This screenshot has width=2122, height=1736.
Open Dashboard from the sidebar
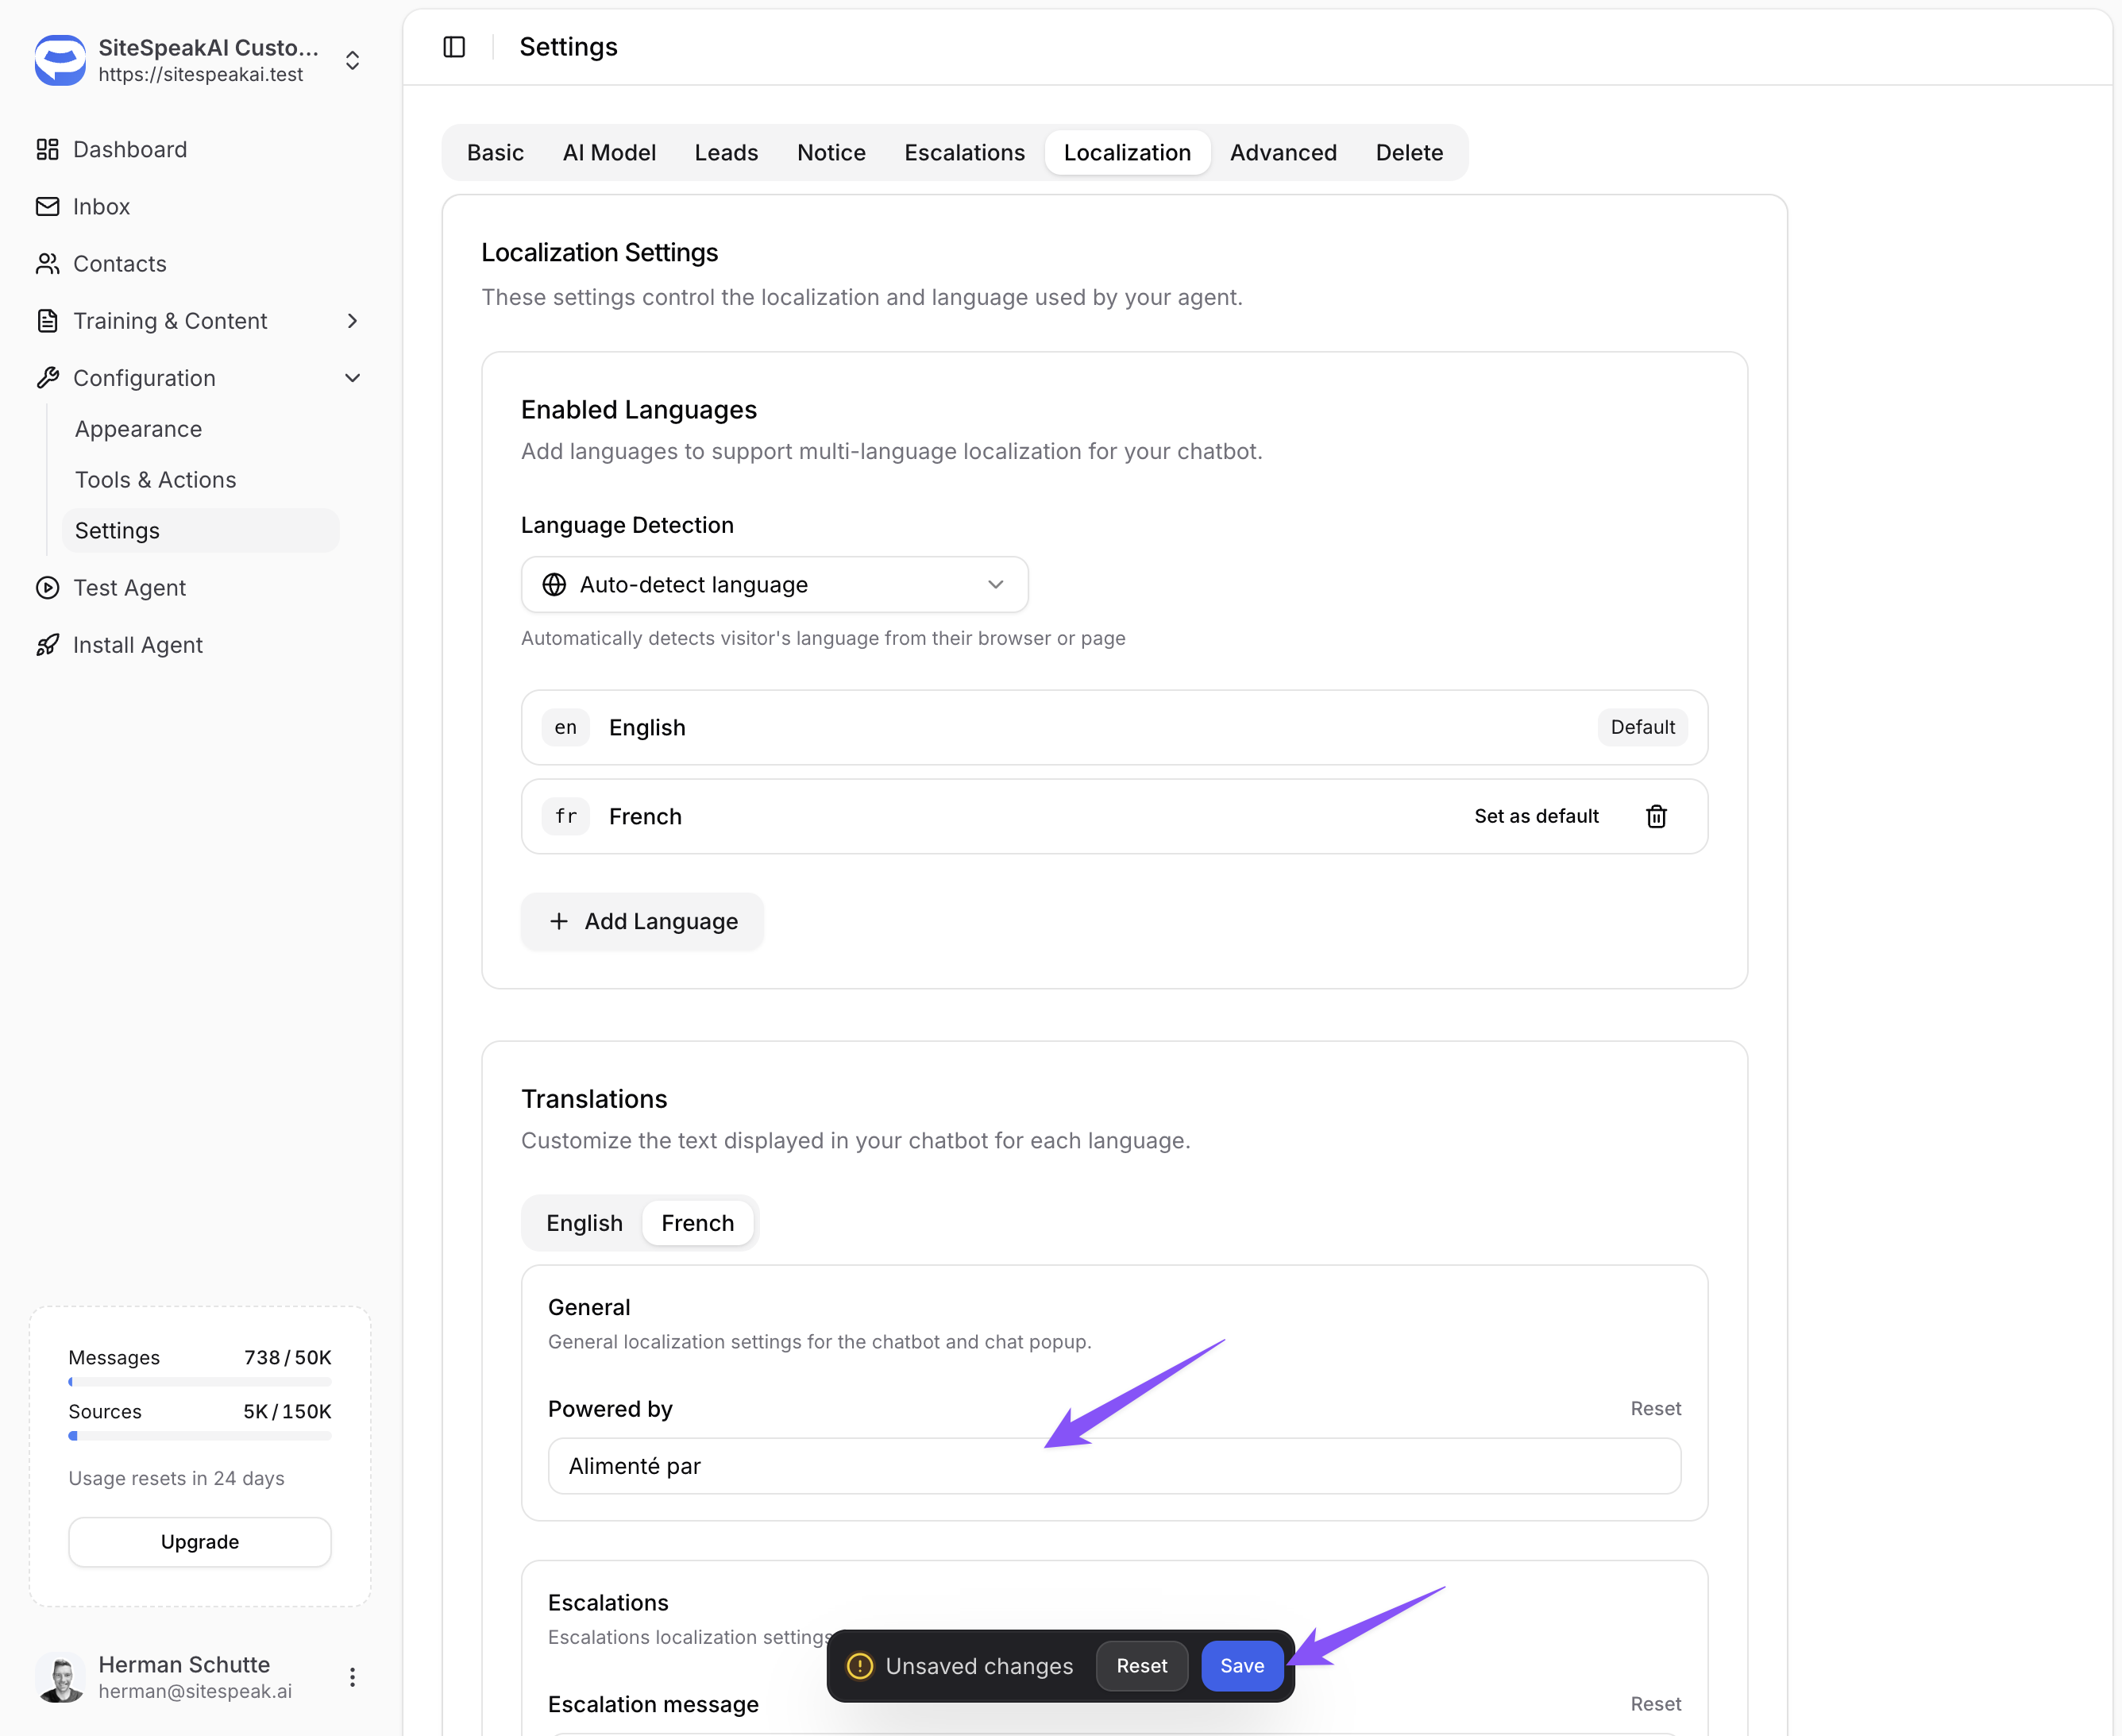point(129,149)
